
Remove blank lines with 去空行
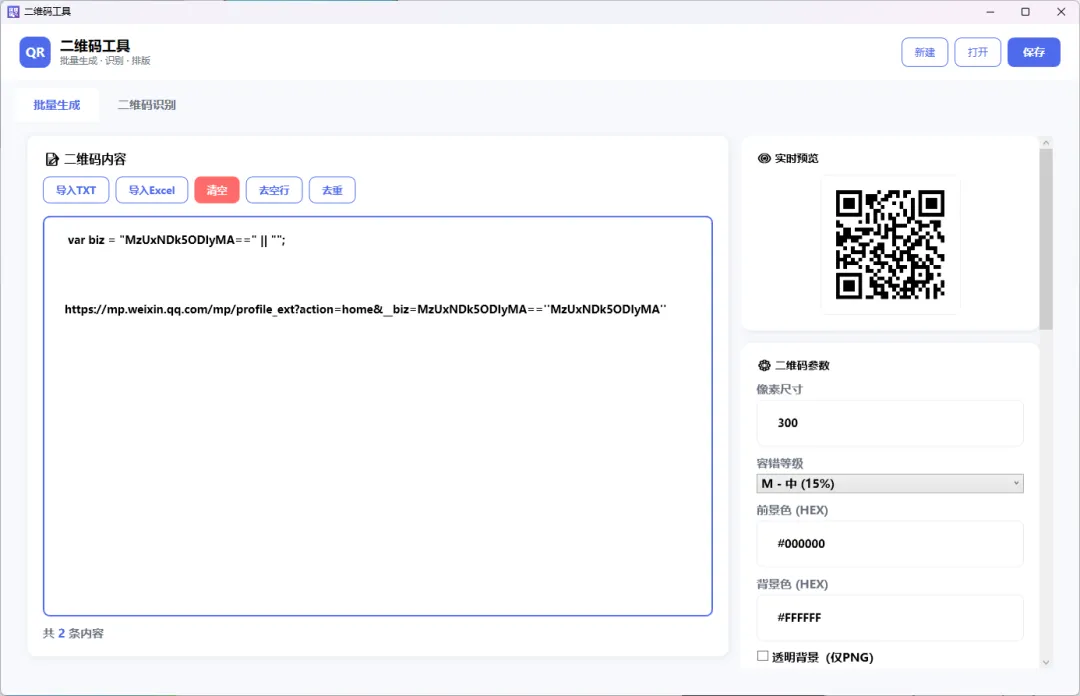point(274,190)
